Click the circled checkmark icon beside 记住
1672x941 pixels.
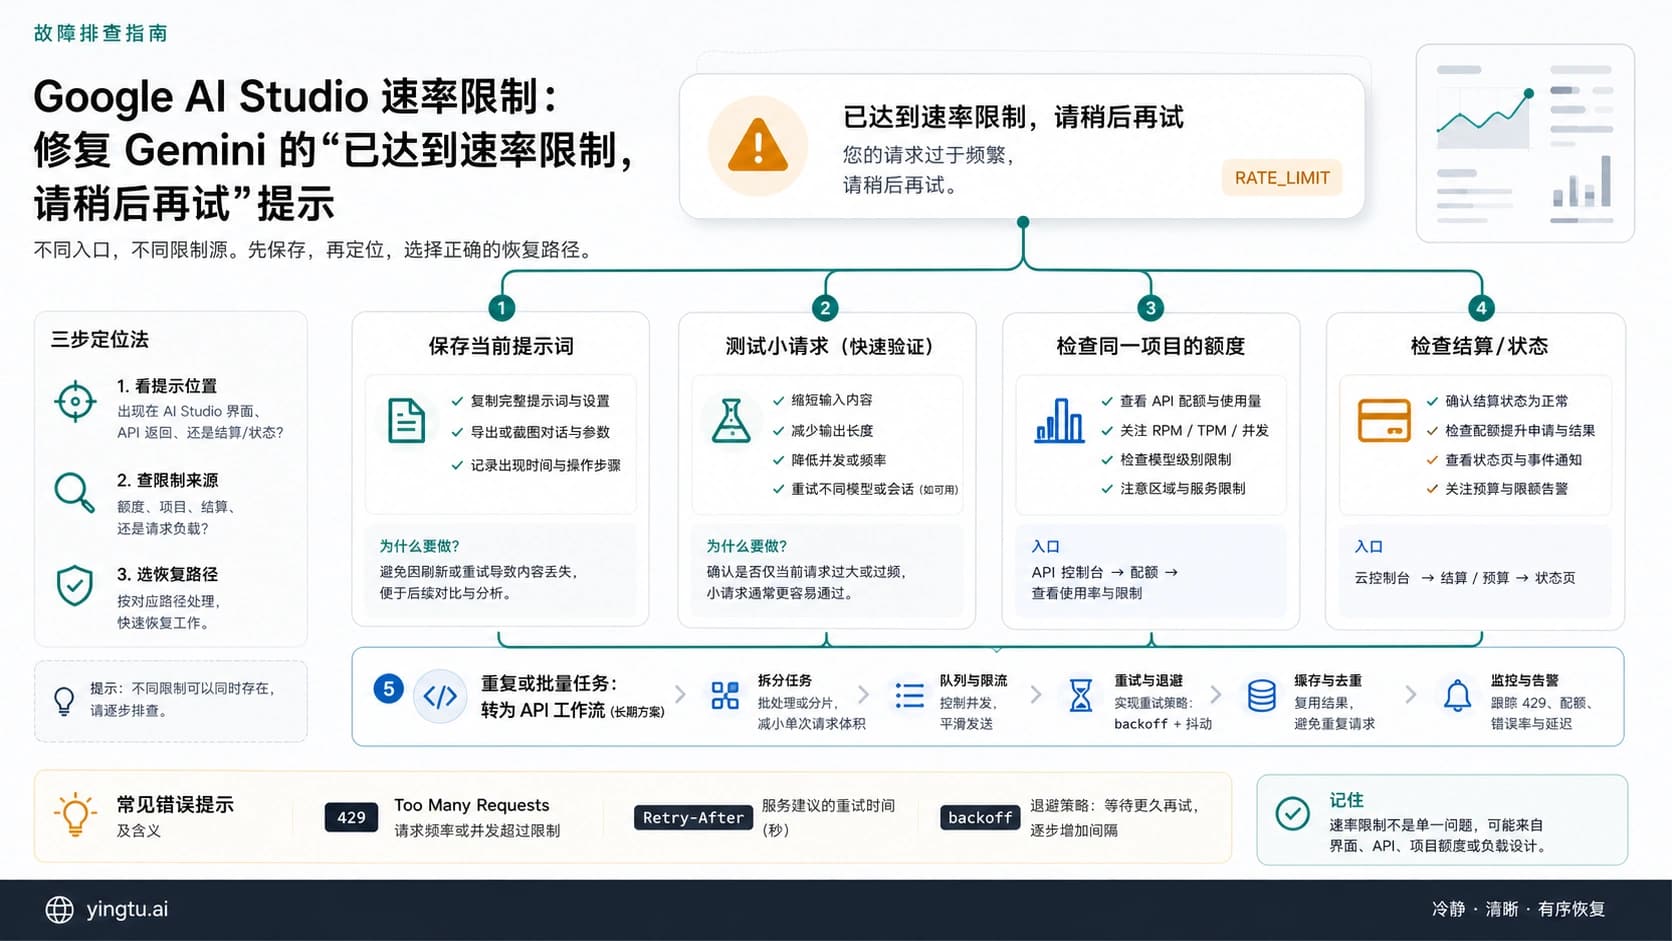pyautogui.click(x=1293, y=813)
